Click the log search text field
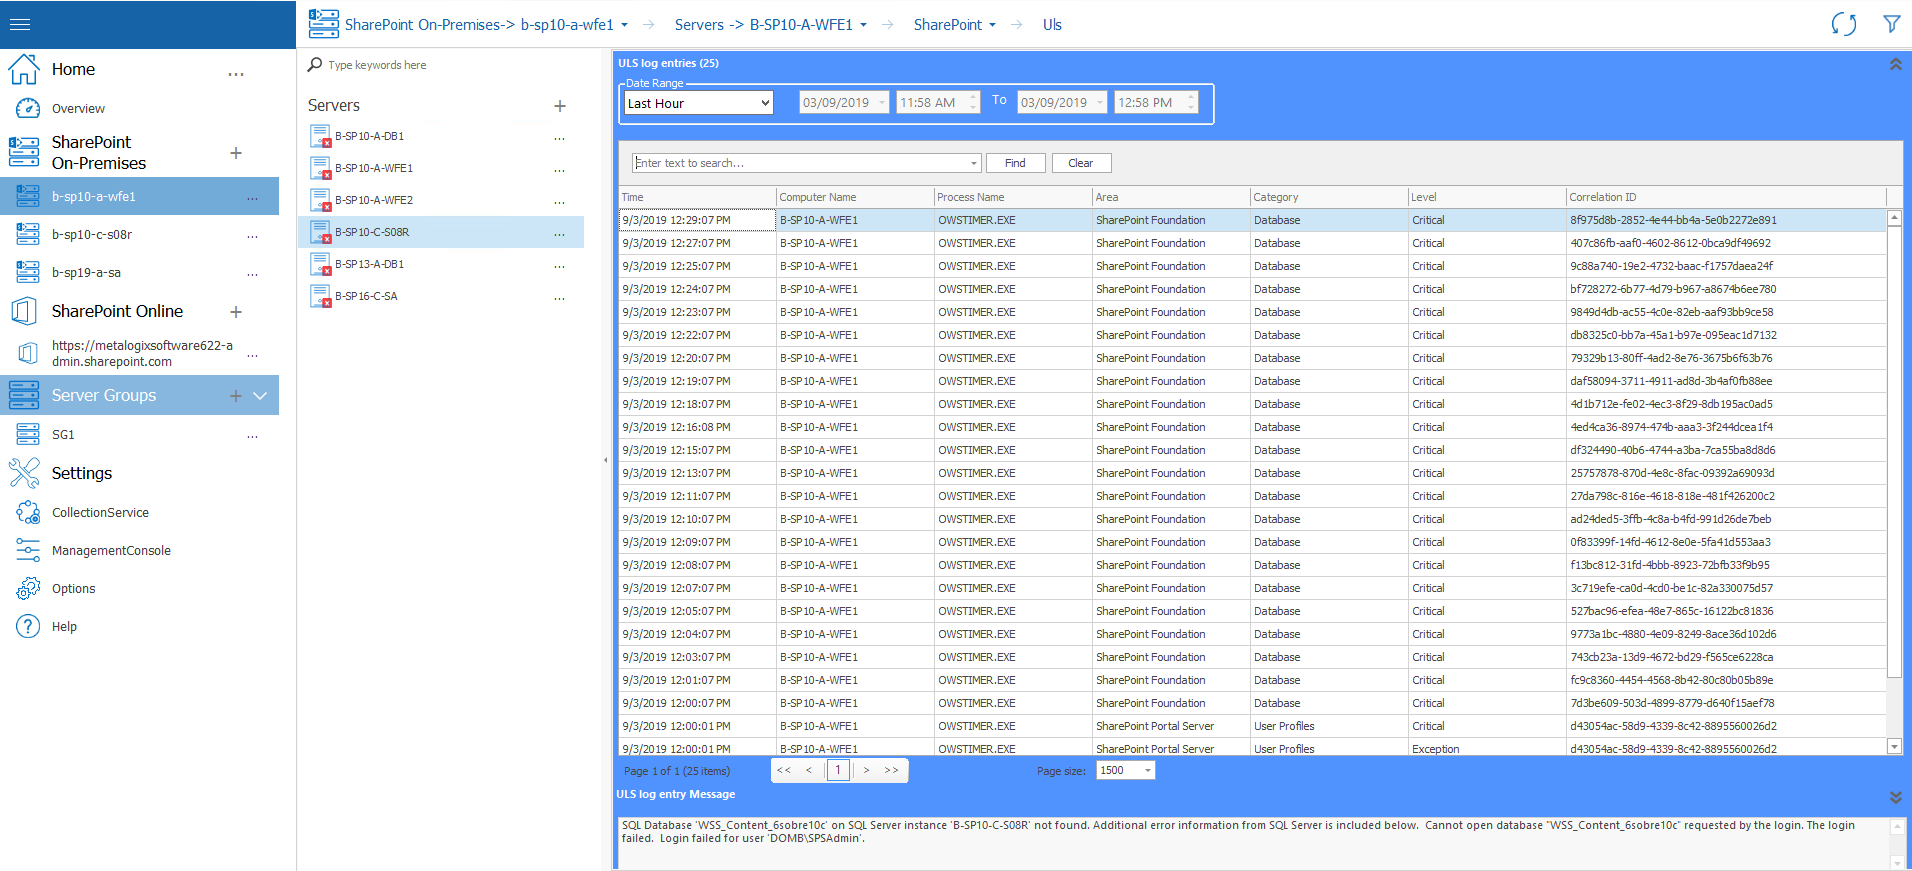The width and height of the screenshot is (1912, 871). (x=800, y=163)
